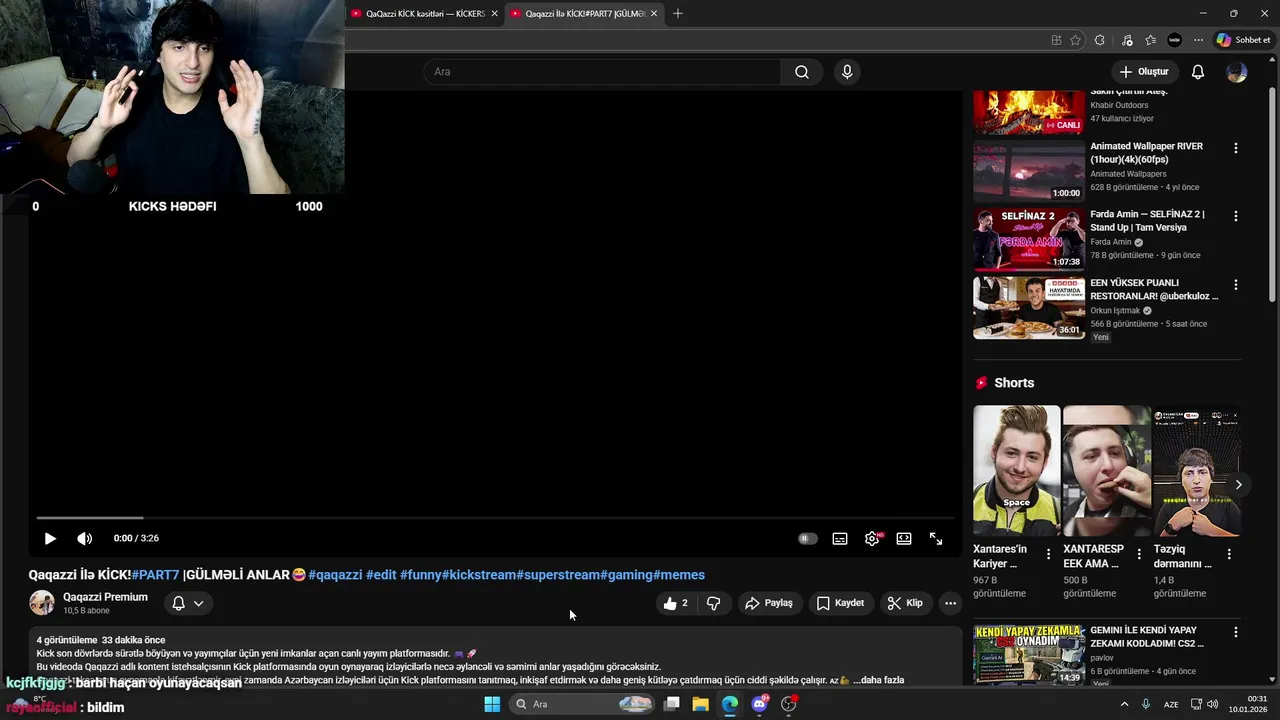Open the favorites list icon in toolbar

coord(1151,40)
